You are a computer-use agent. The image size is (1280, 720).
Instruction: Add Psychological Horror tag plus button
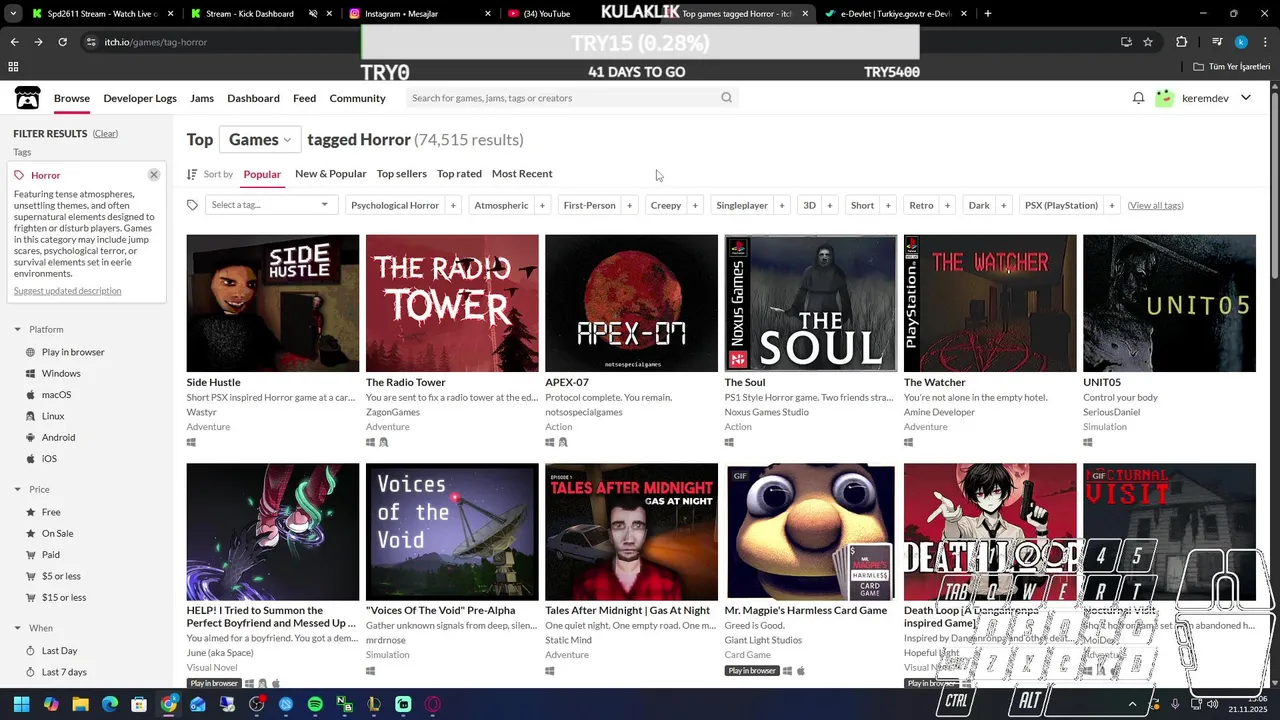(453, 206)
